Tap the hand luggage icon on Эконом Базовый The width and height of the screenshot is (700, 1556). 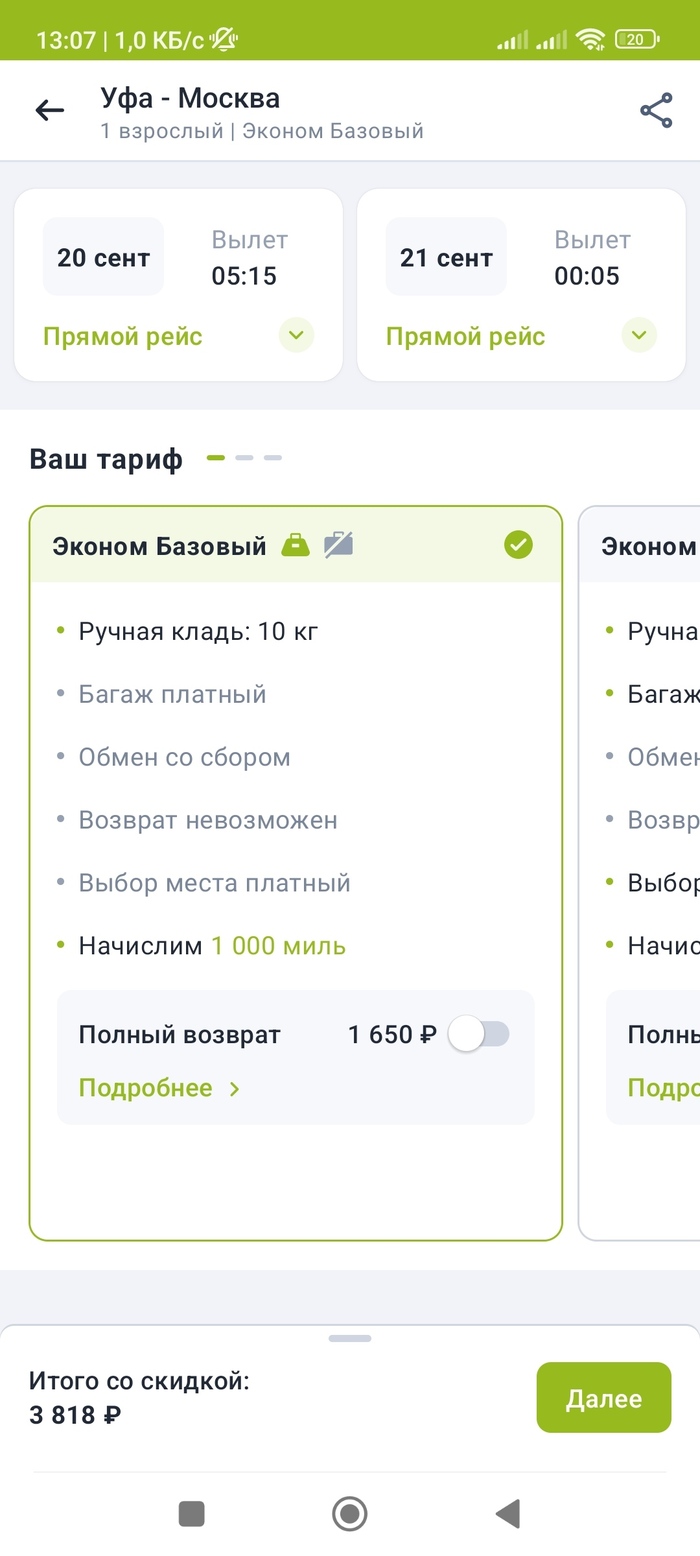click(x=295, y=545)
